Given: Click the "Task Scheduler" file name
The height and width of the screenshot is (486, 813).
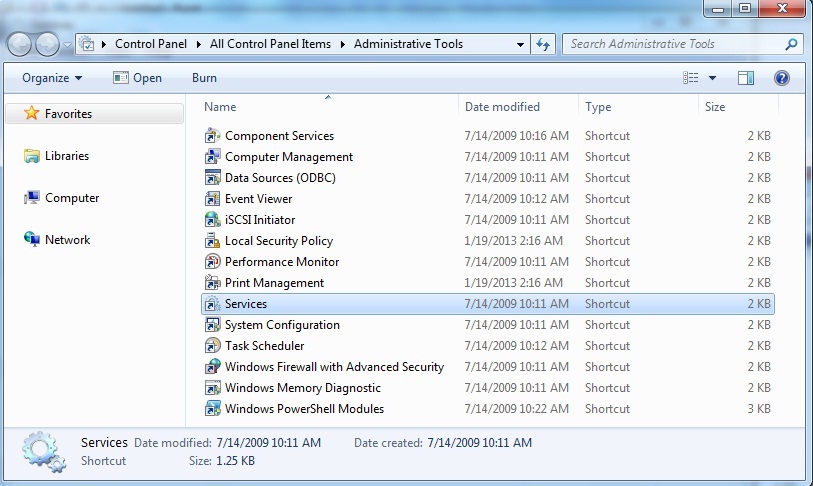Looking at the screenshot, I should coord(264,345).
